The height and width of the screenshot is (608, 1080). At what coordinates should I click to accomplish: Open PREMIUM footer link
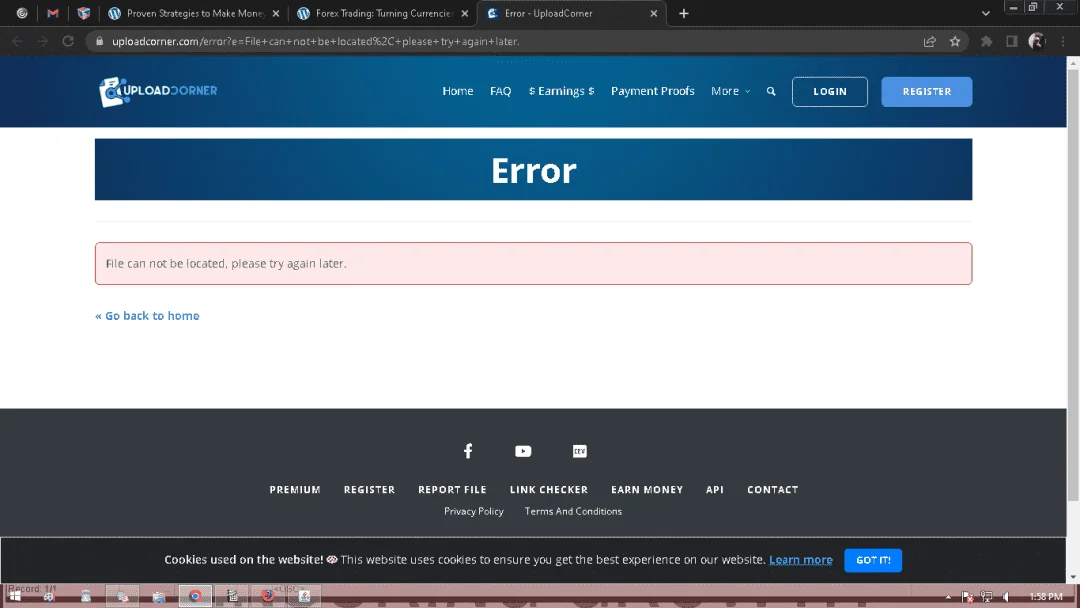pos(295,490)
